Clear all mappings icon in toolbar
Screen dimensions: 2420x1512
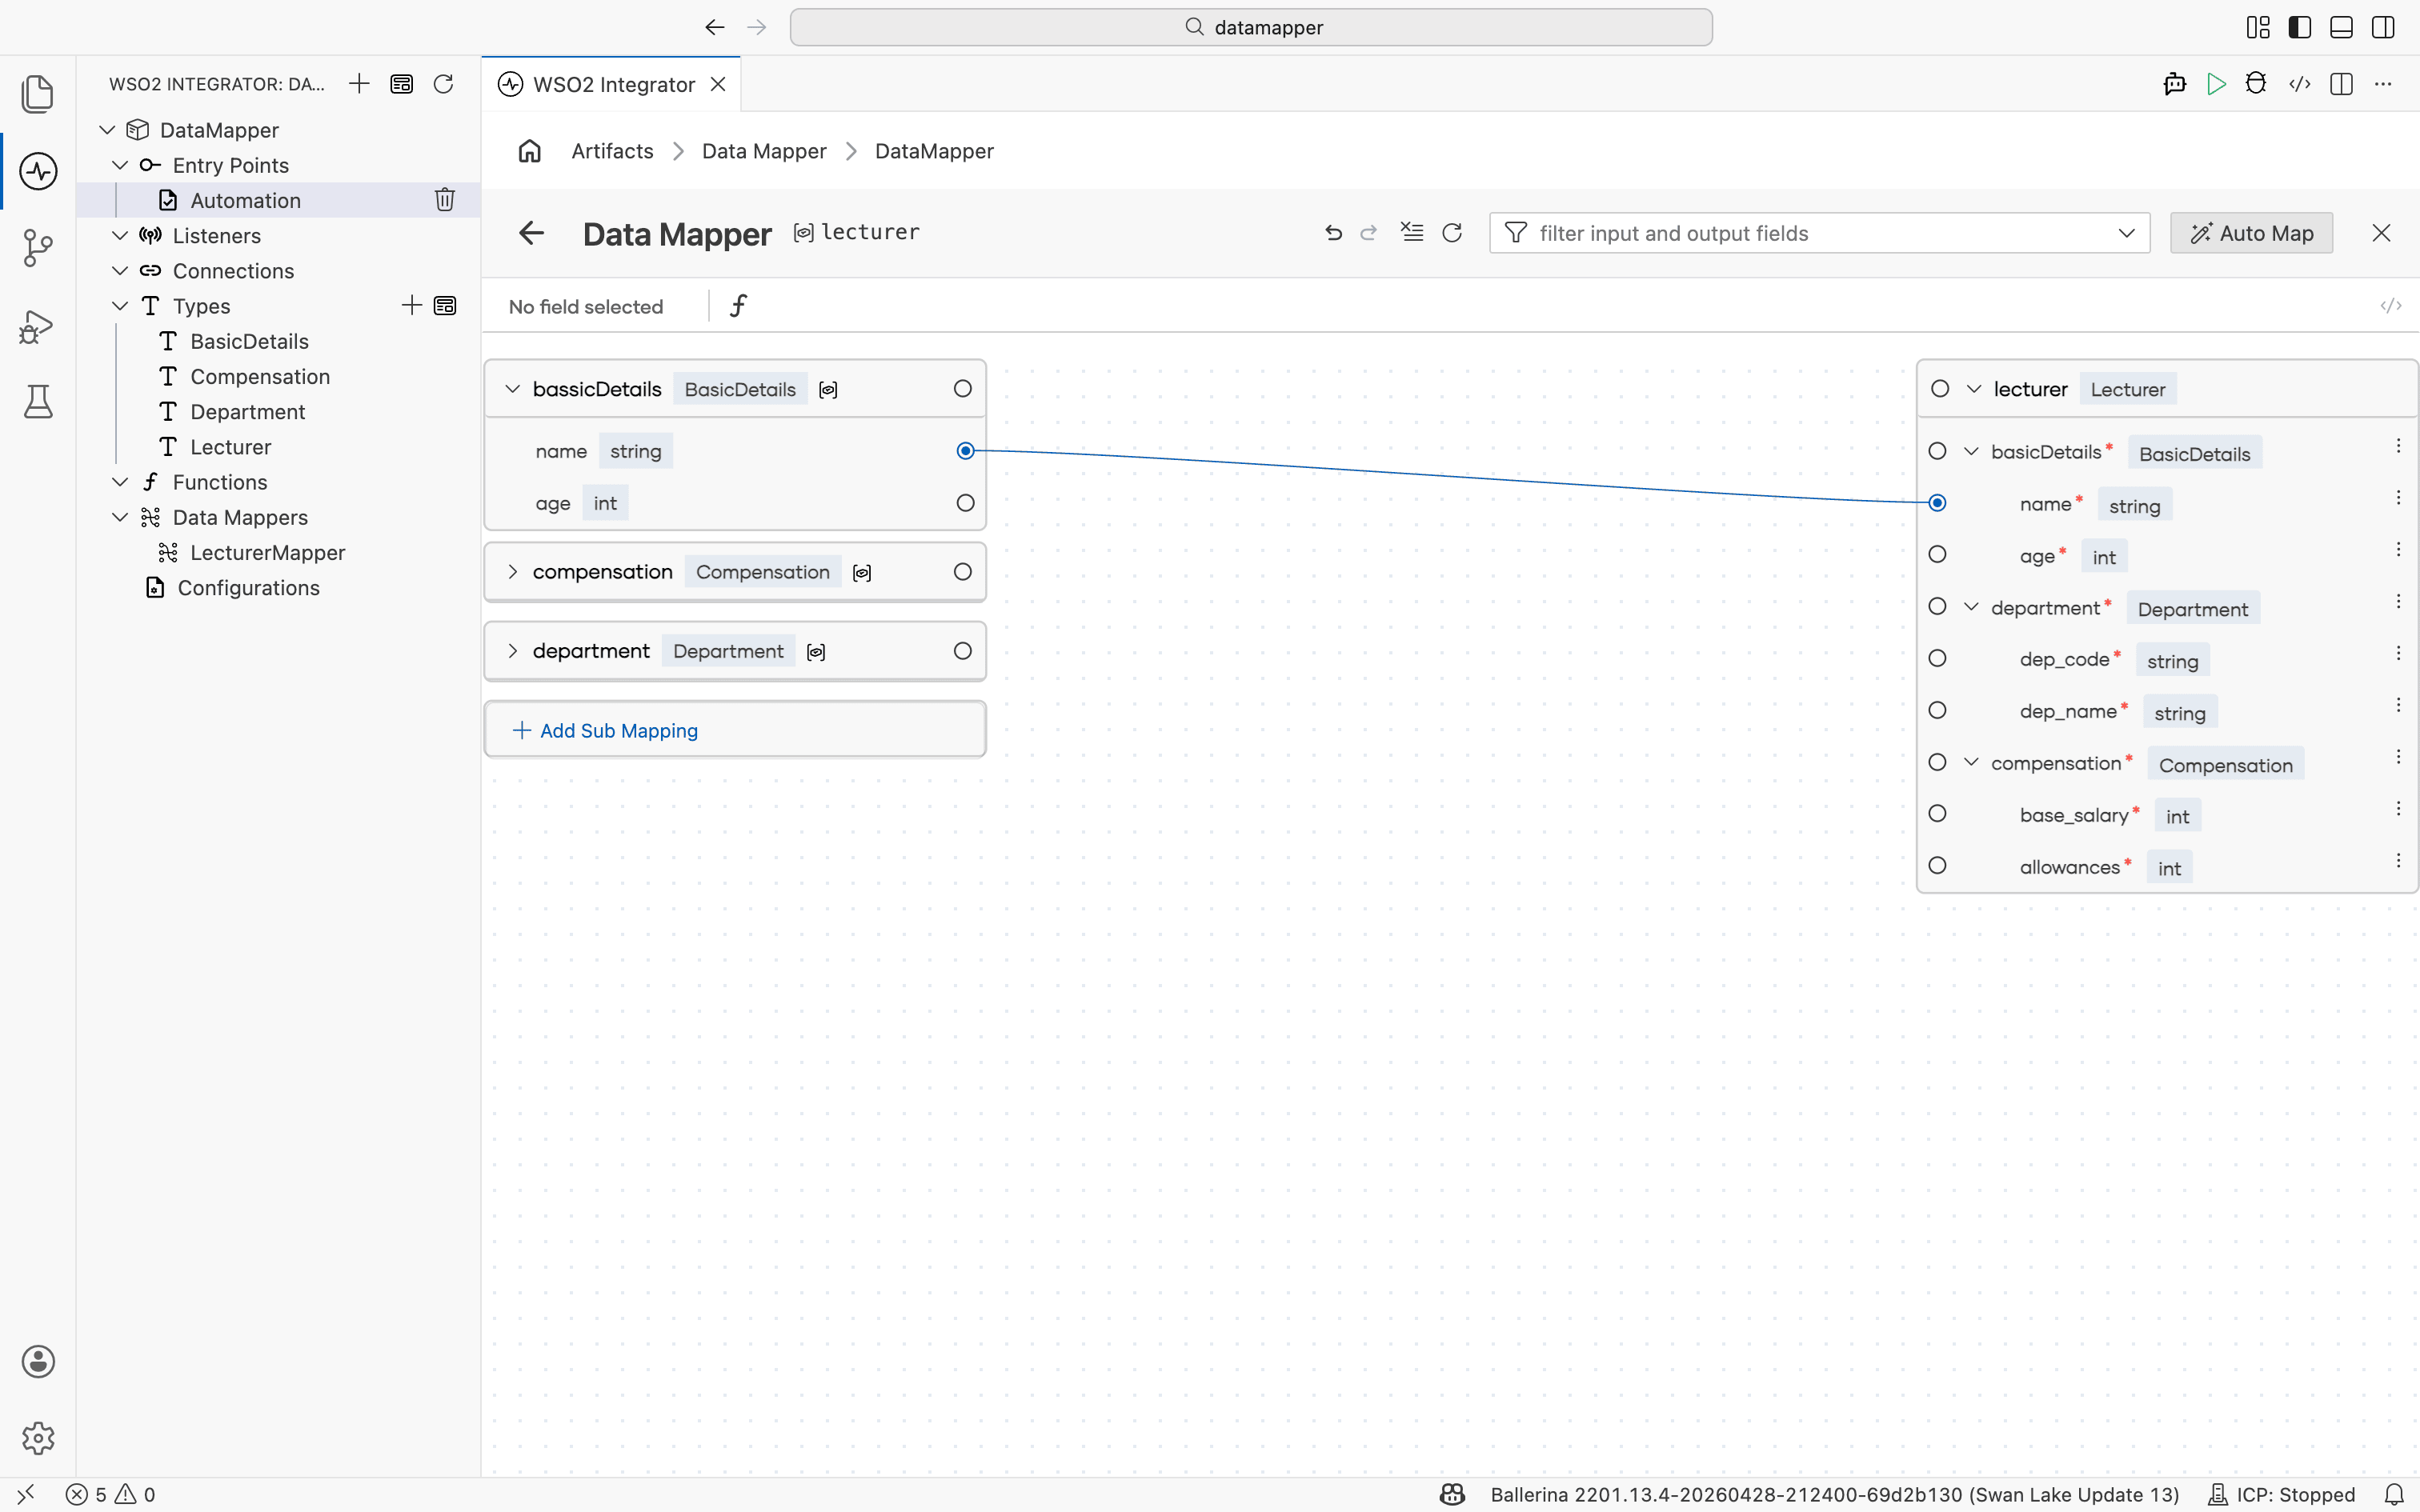pos(1411,232)
